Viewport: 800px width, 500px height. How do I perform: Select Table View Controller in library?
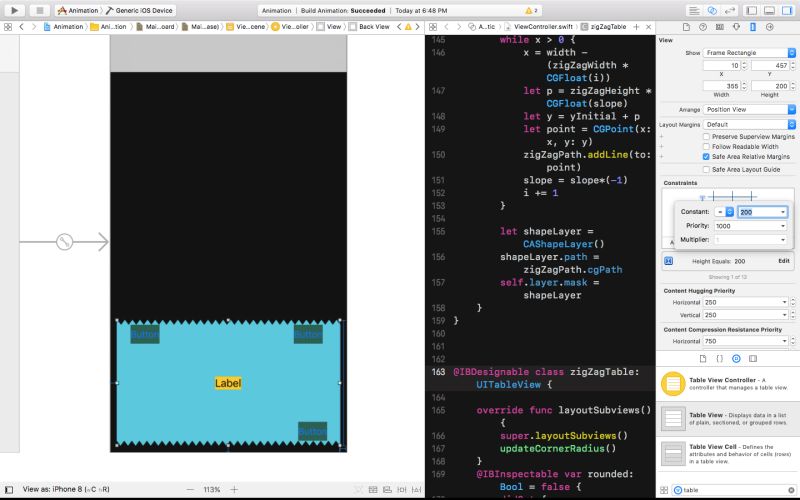coord(728,384)
